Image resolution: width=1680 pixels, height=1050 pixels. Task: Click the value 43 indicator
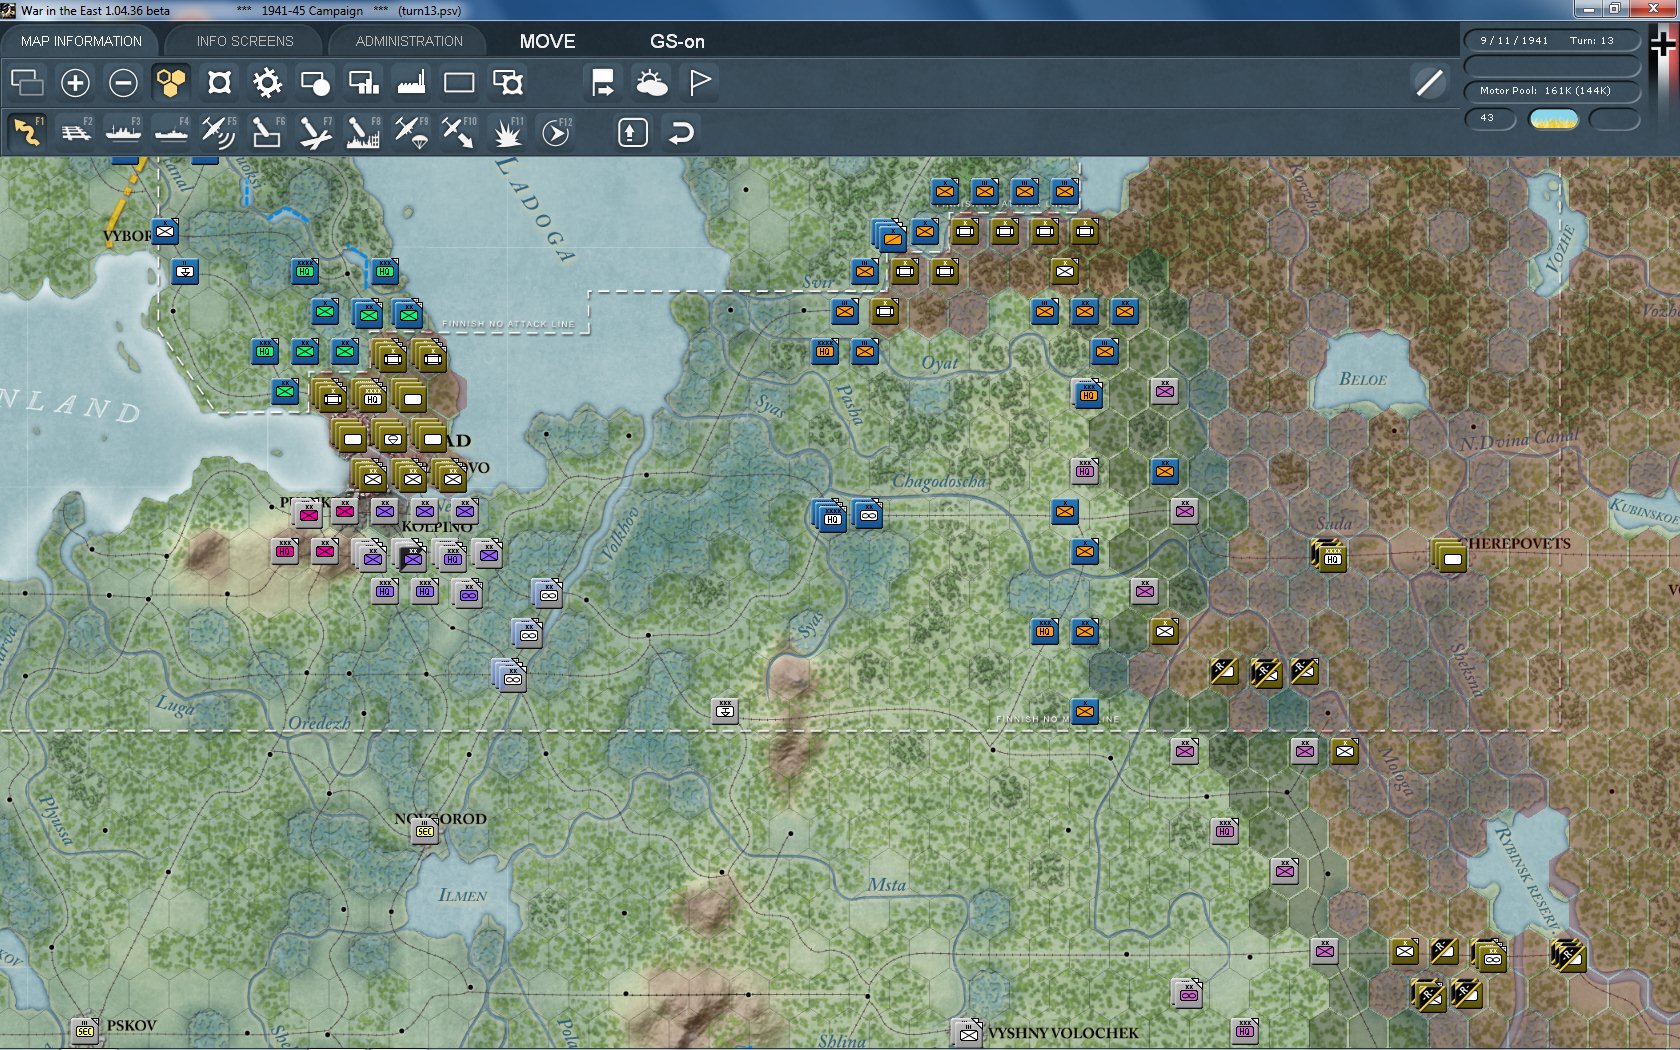coord(1490,118)
